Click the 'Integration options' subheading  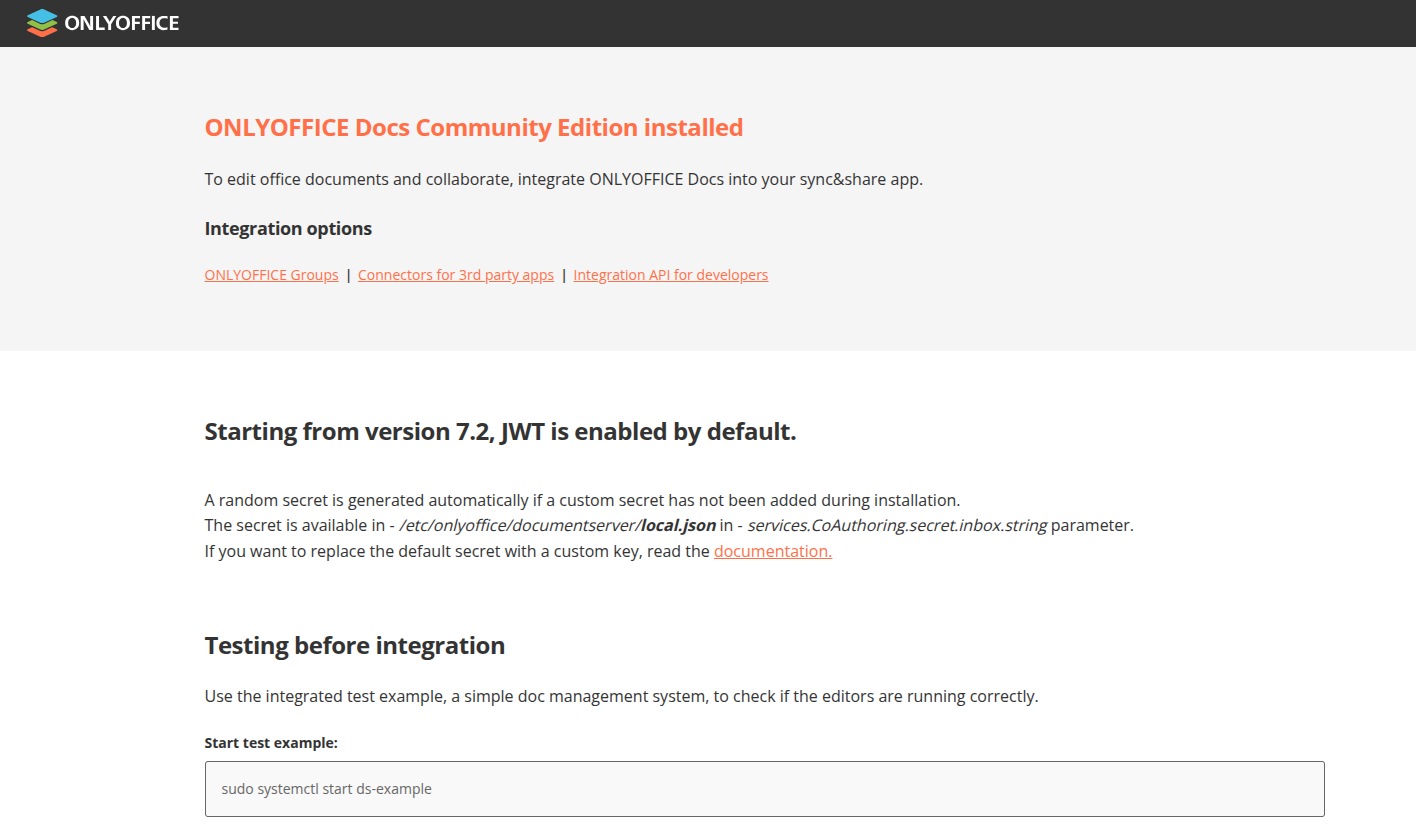pos(288,229)
